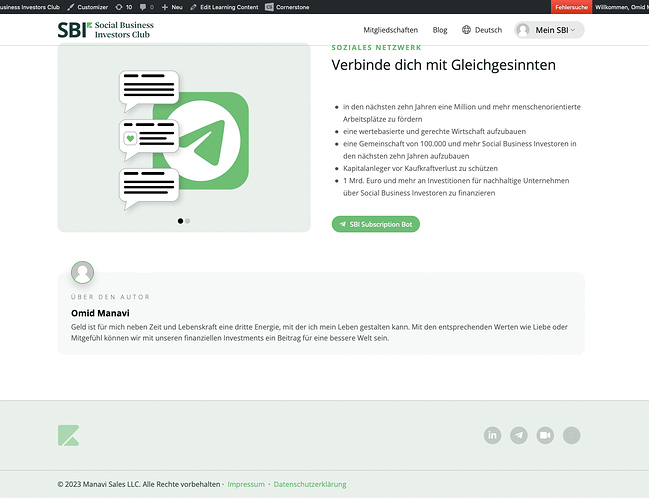
Task: Go to the Blog menu item
Action: [x=440, y=30]
